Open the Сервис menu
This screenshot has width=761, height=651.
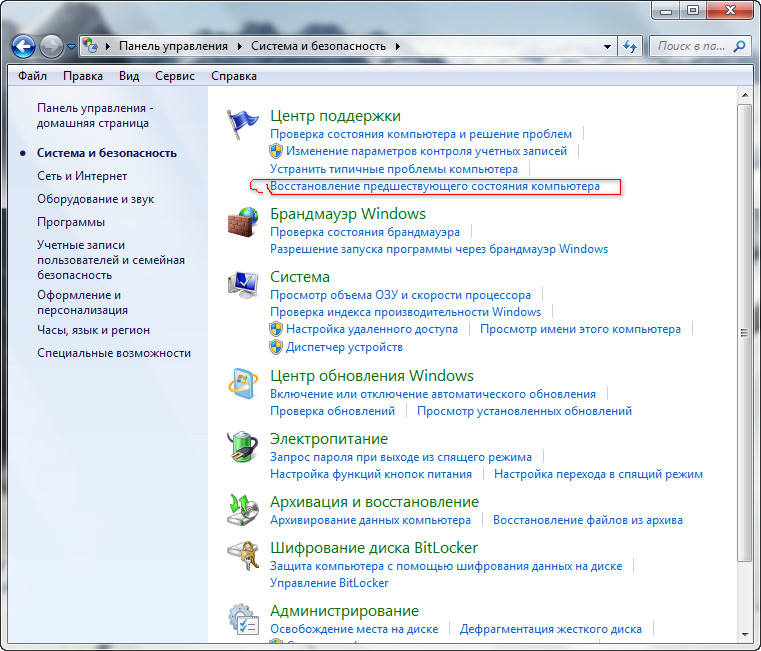coord(174,76)
